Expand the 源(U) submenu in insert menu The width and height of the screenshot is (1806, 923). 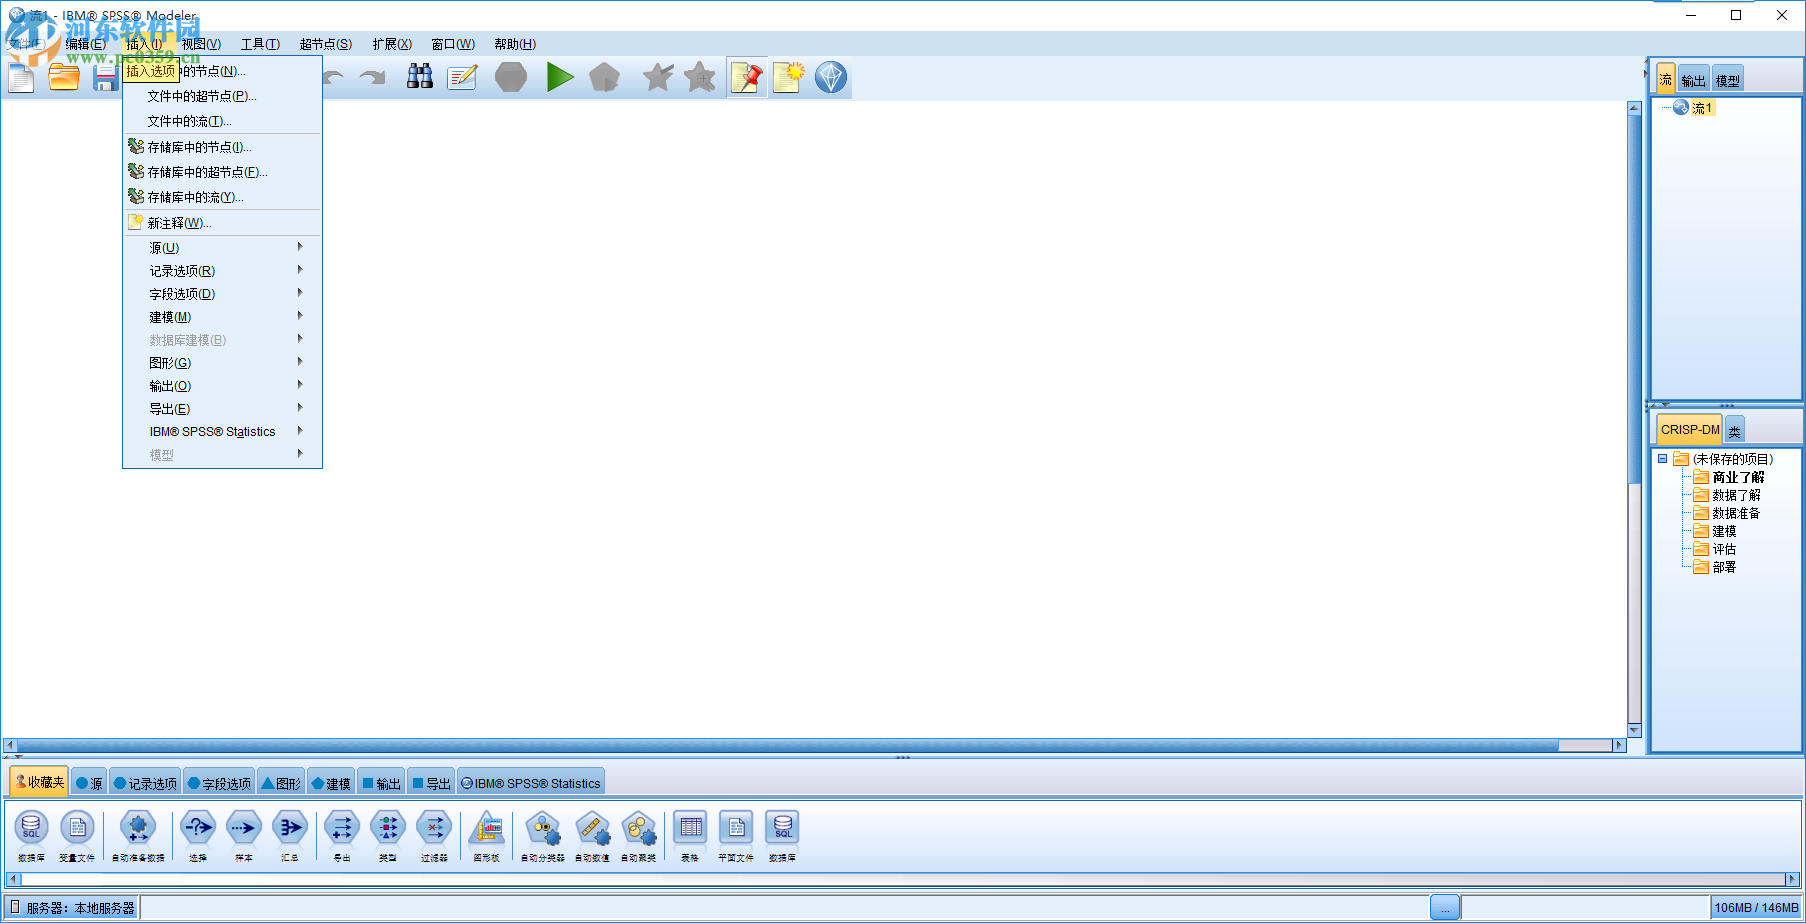coord(222,247)
